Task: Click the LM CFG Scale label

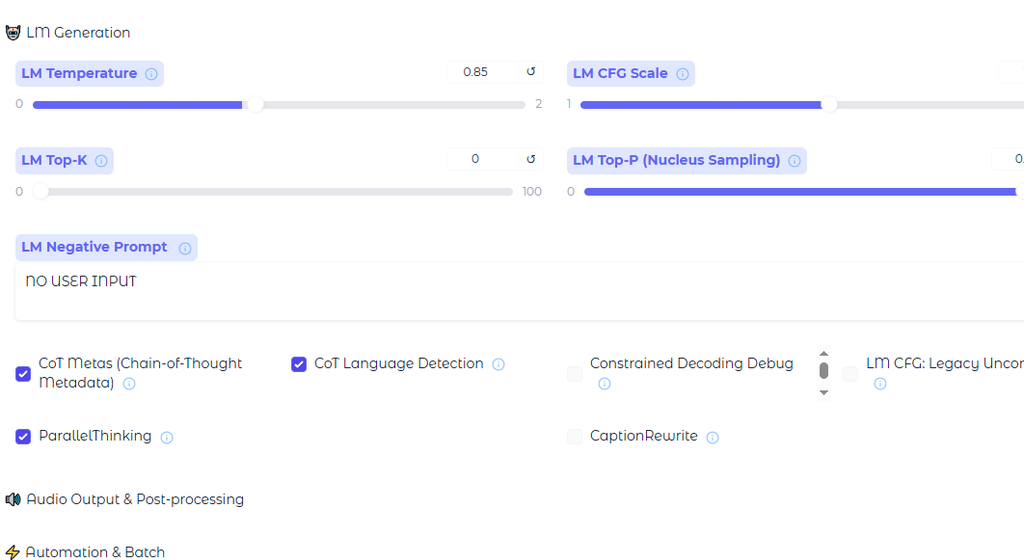Action: (620, 73)
